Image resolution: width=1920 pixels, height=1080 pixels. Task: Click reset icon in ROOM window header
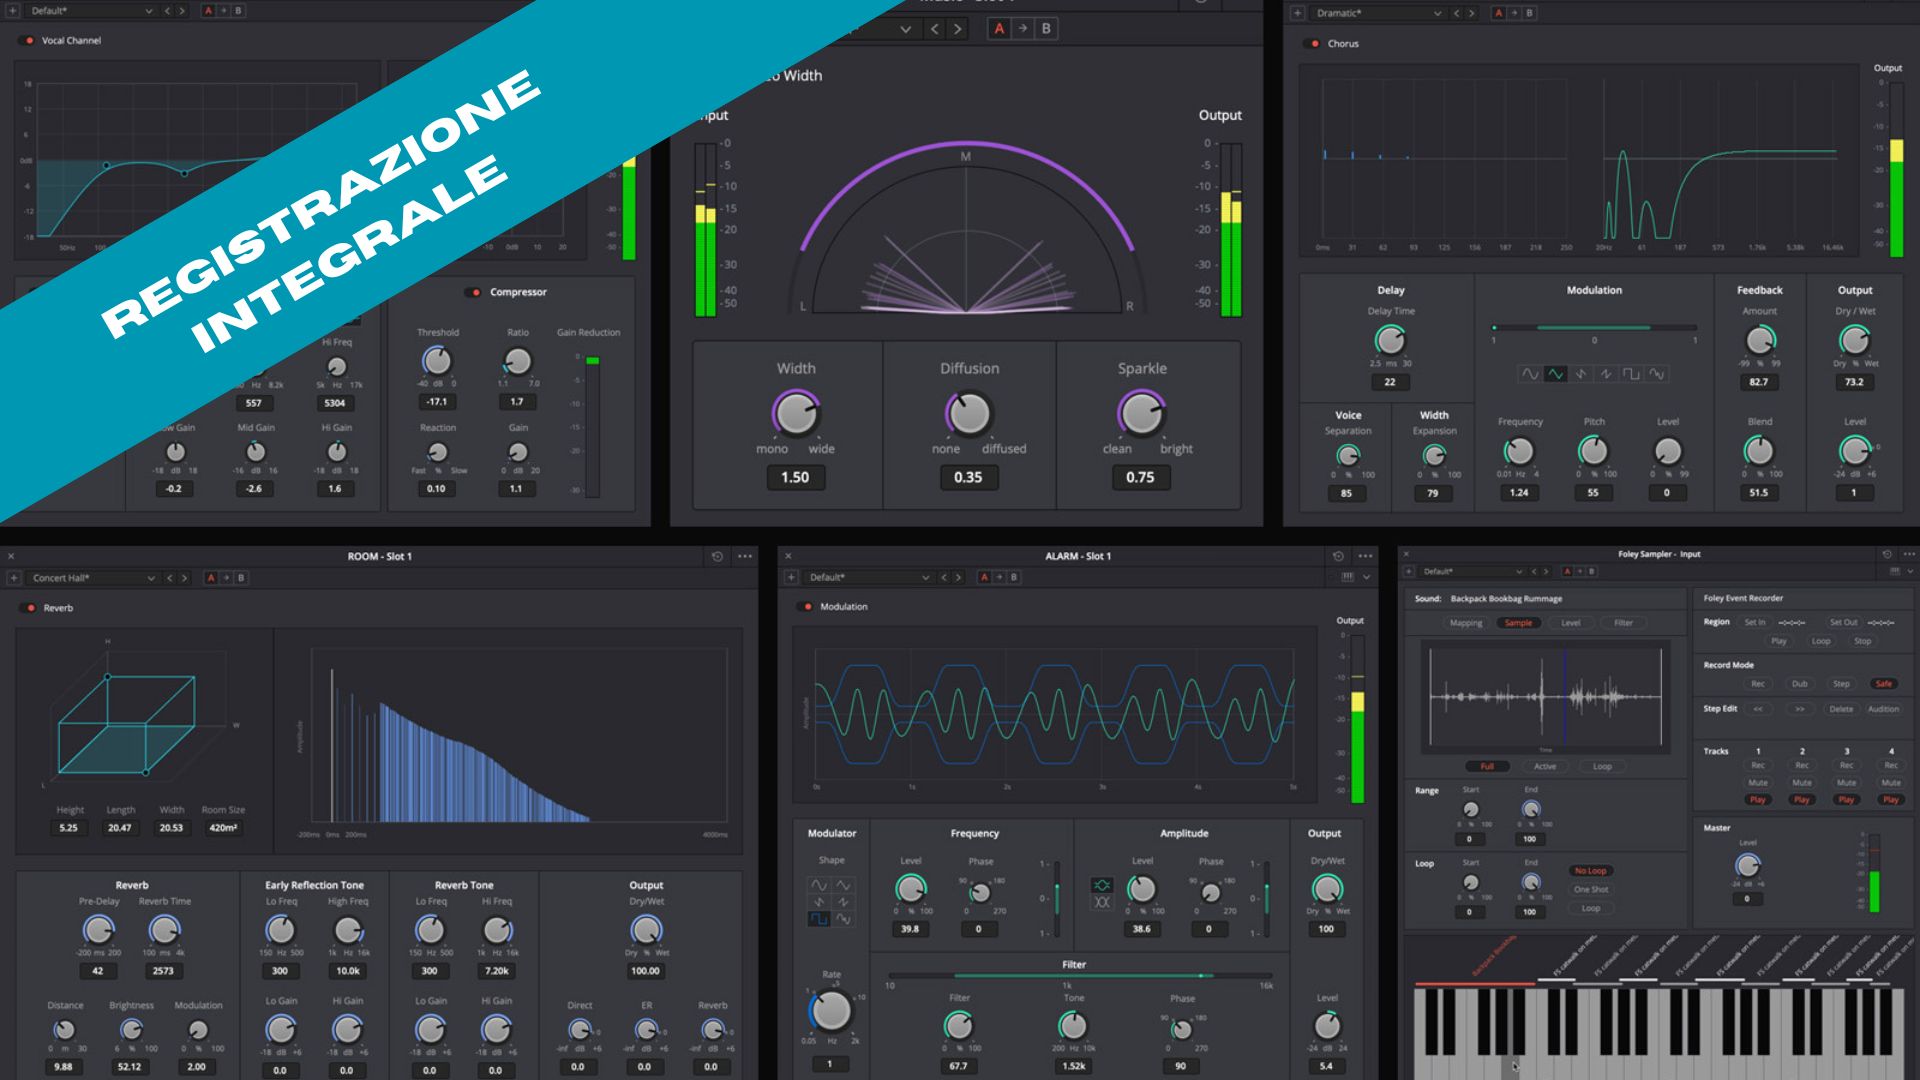(717, 556)
